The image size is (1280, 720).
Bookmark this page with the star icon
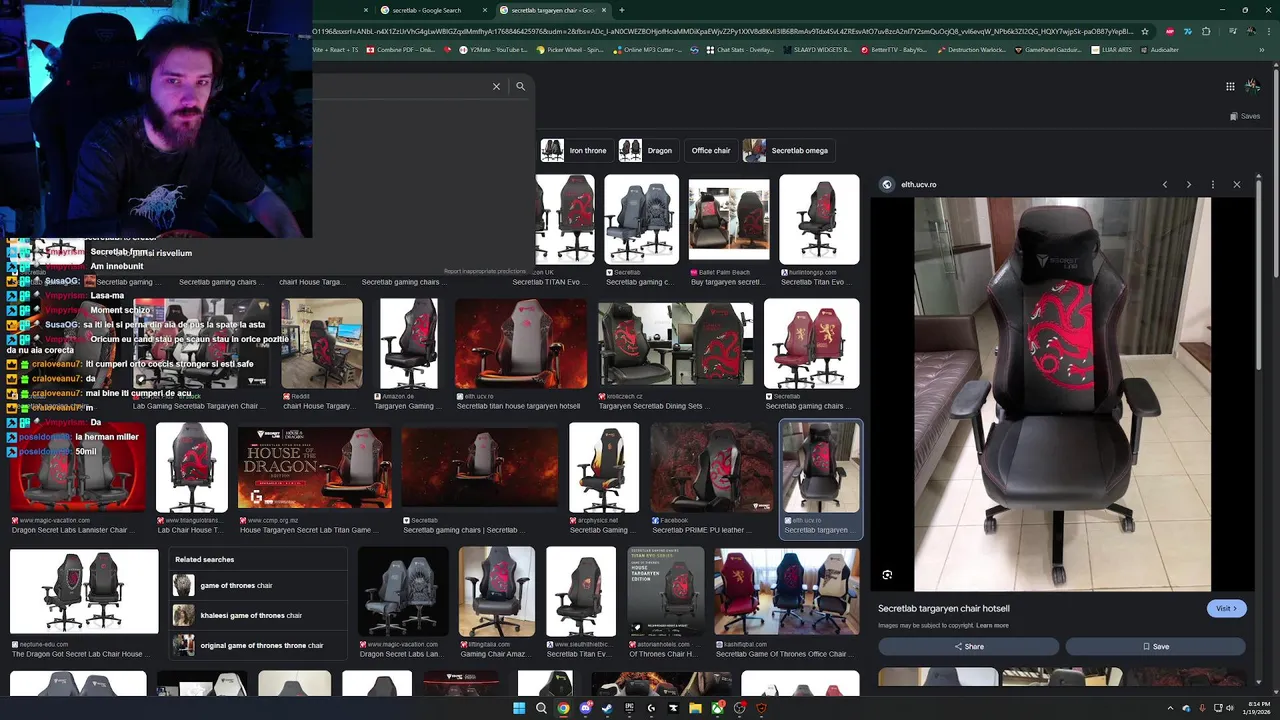[1145, 31]
